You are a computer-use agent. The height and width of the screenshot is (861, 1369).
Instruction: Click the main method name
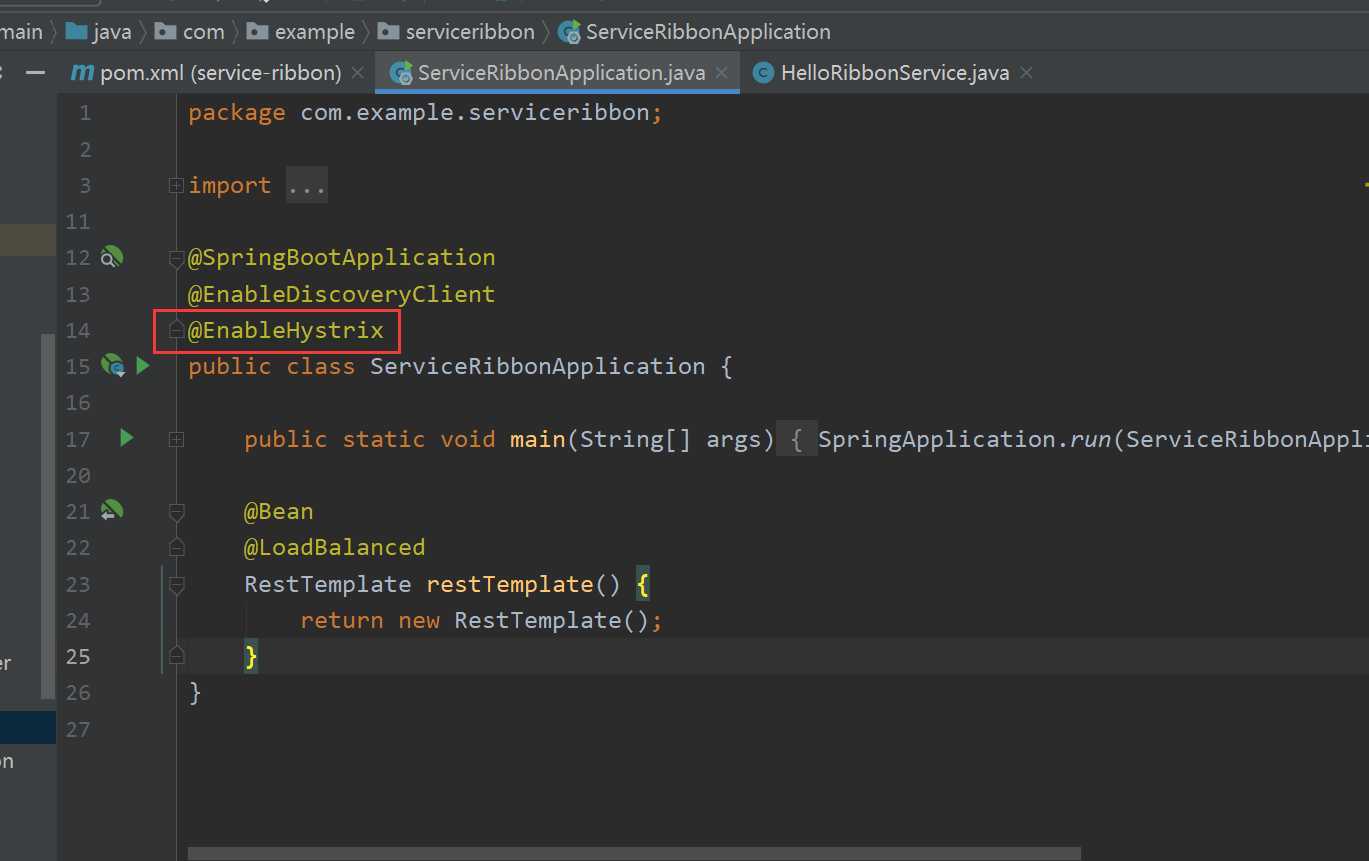coord(538,439)
